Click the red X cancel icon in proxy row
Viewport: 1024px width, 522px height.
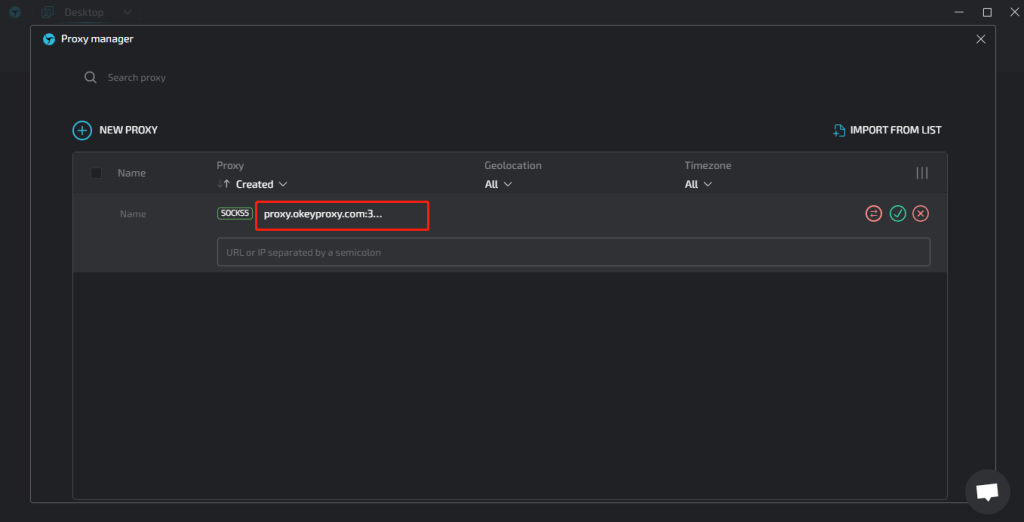pos(921,214)
